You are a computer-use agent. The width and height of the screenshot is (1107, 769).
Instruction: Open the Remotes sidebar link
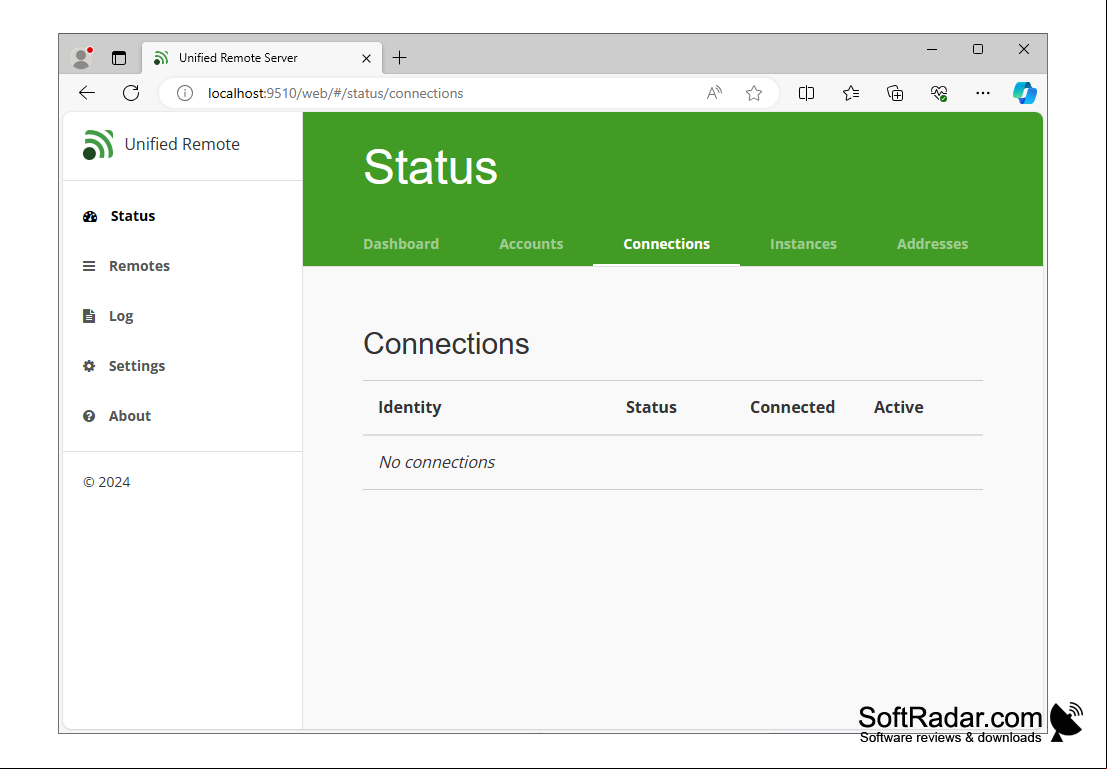pyautogui.click(x=139, y=266)
